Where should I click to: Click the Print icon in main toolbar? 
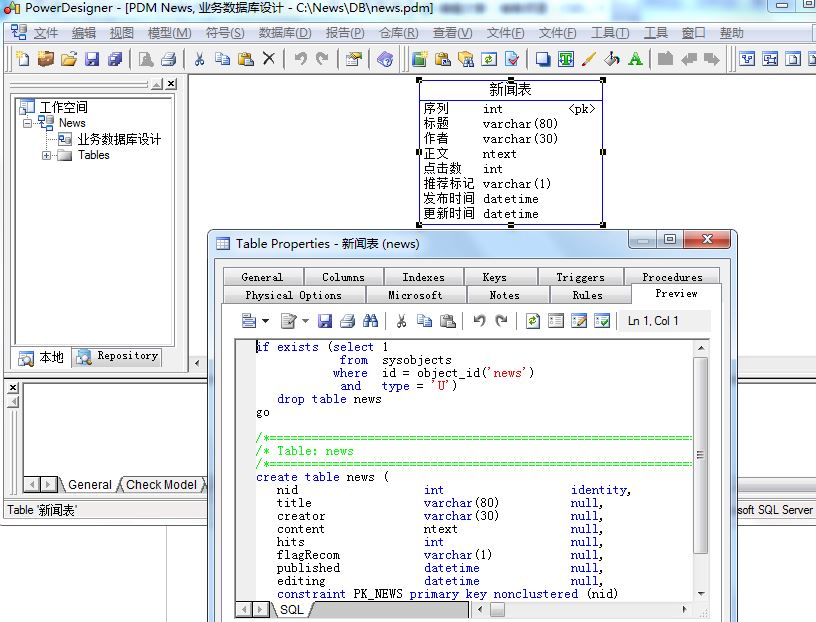tap(169, 59)
